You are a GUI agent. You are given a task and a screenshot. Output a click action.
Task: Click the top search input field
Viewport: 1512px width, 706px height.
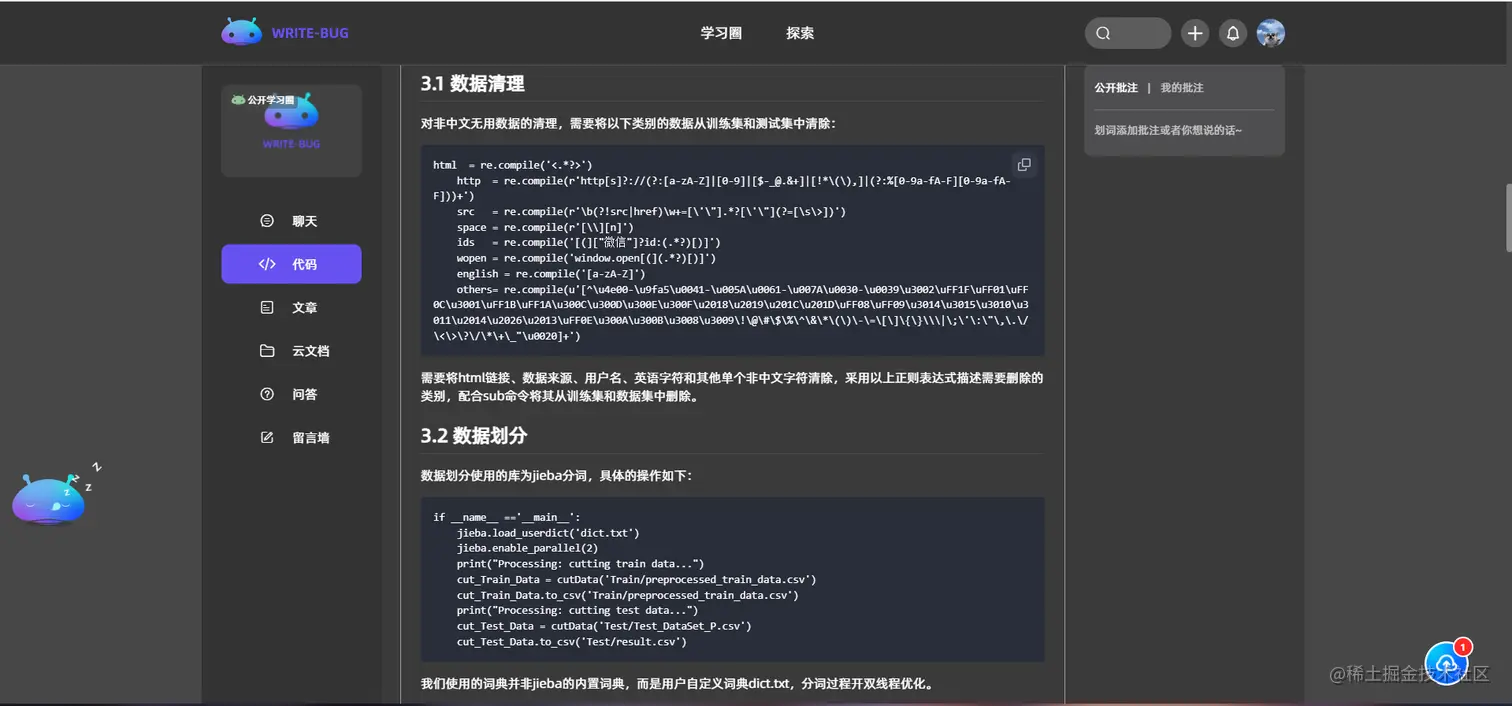coord(1128,33)
